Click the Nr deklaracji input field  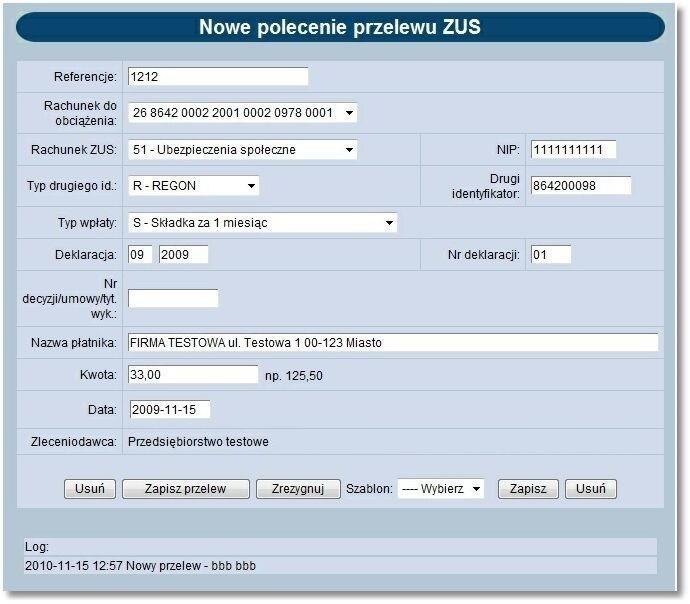(551, 254)
